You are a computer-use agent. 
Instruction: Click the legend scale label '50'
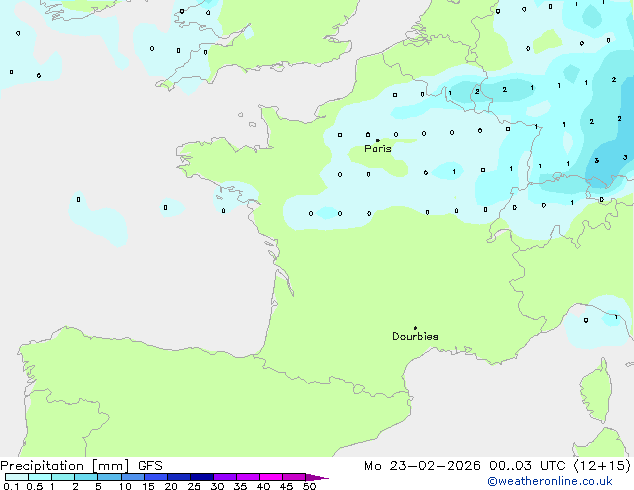pyautogui.click(x=309, y=486)
